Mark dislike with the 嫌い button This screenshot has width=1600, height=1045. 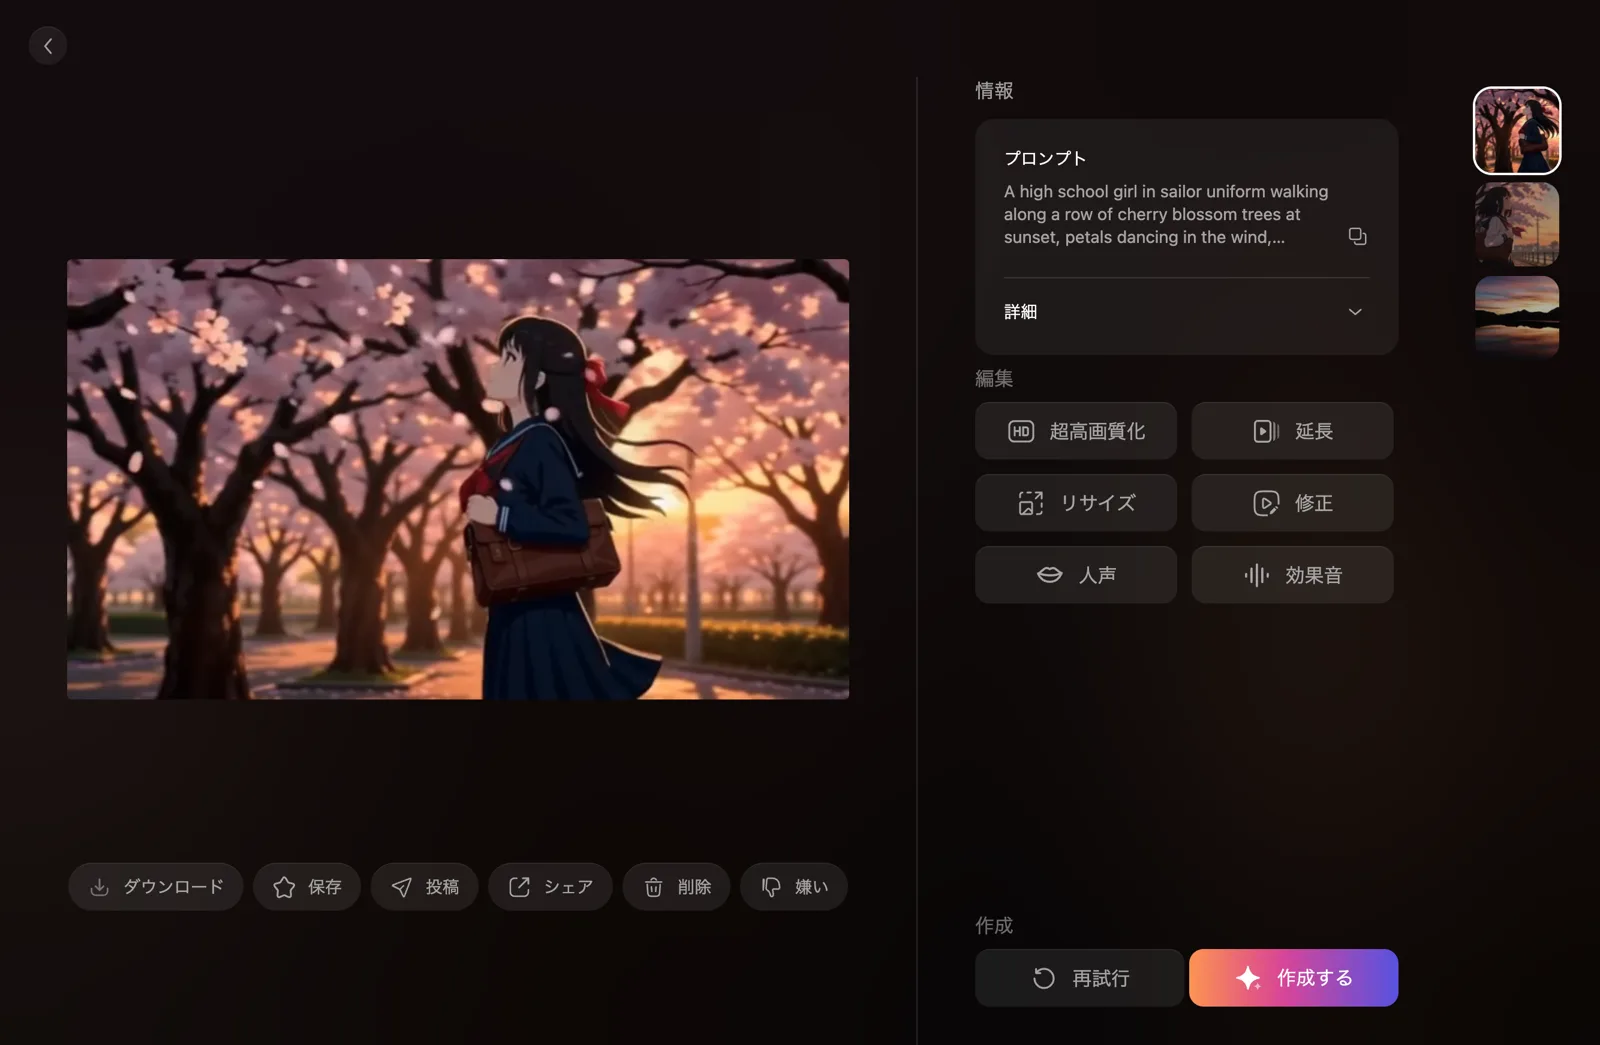794,887
